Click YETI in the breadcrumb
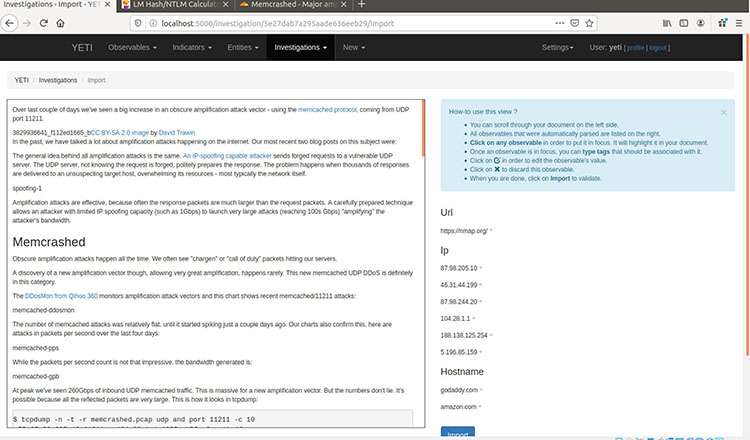 point(22,80)
